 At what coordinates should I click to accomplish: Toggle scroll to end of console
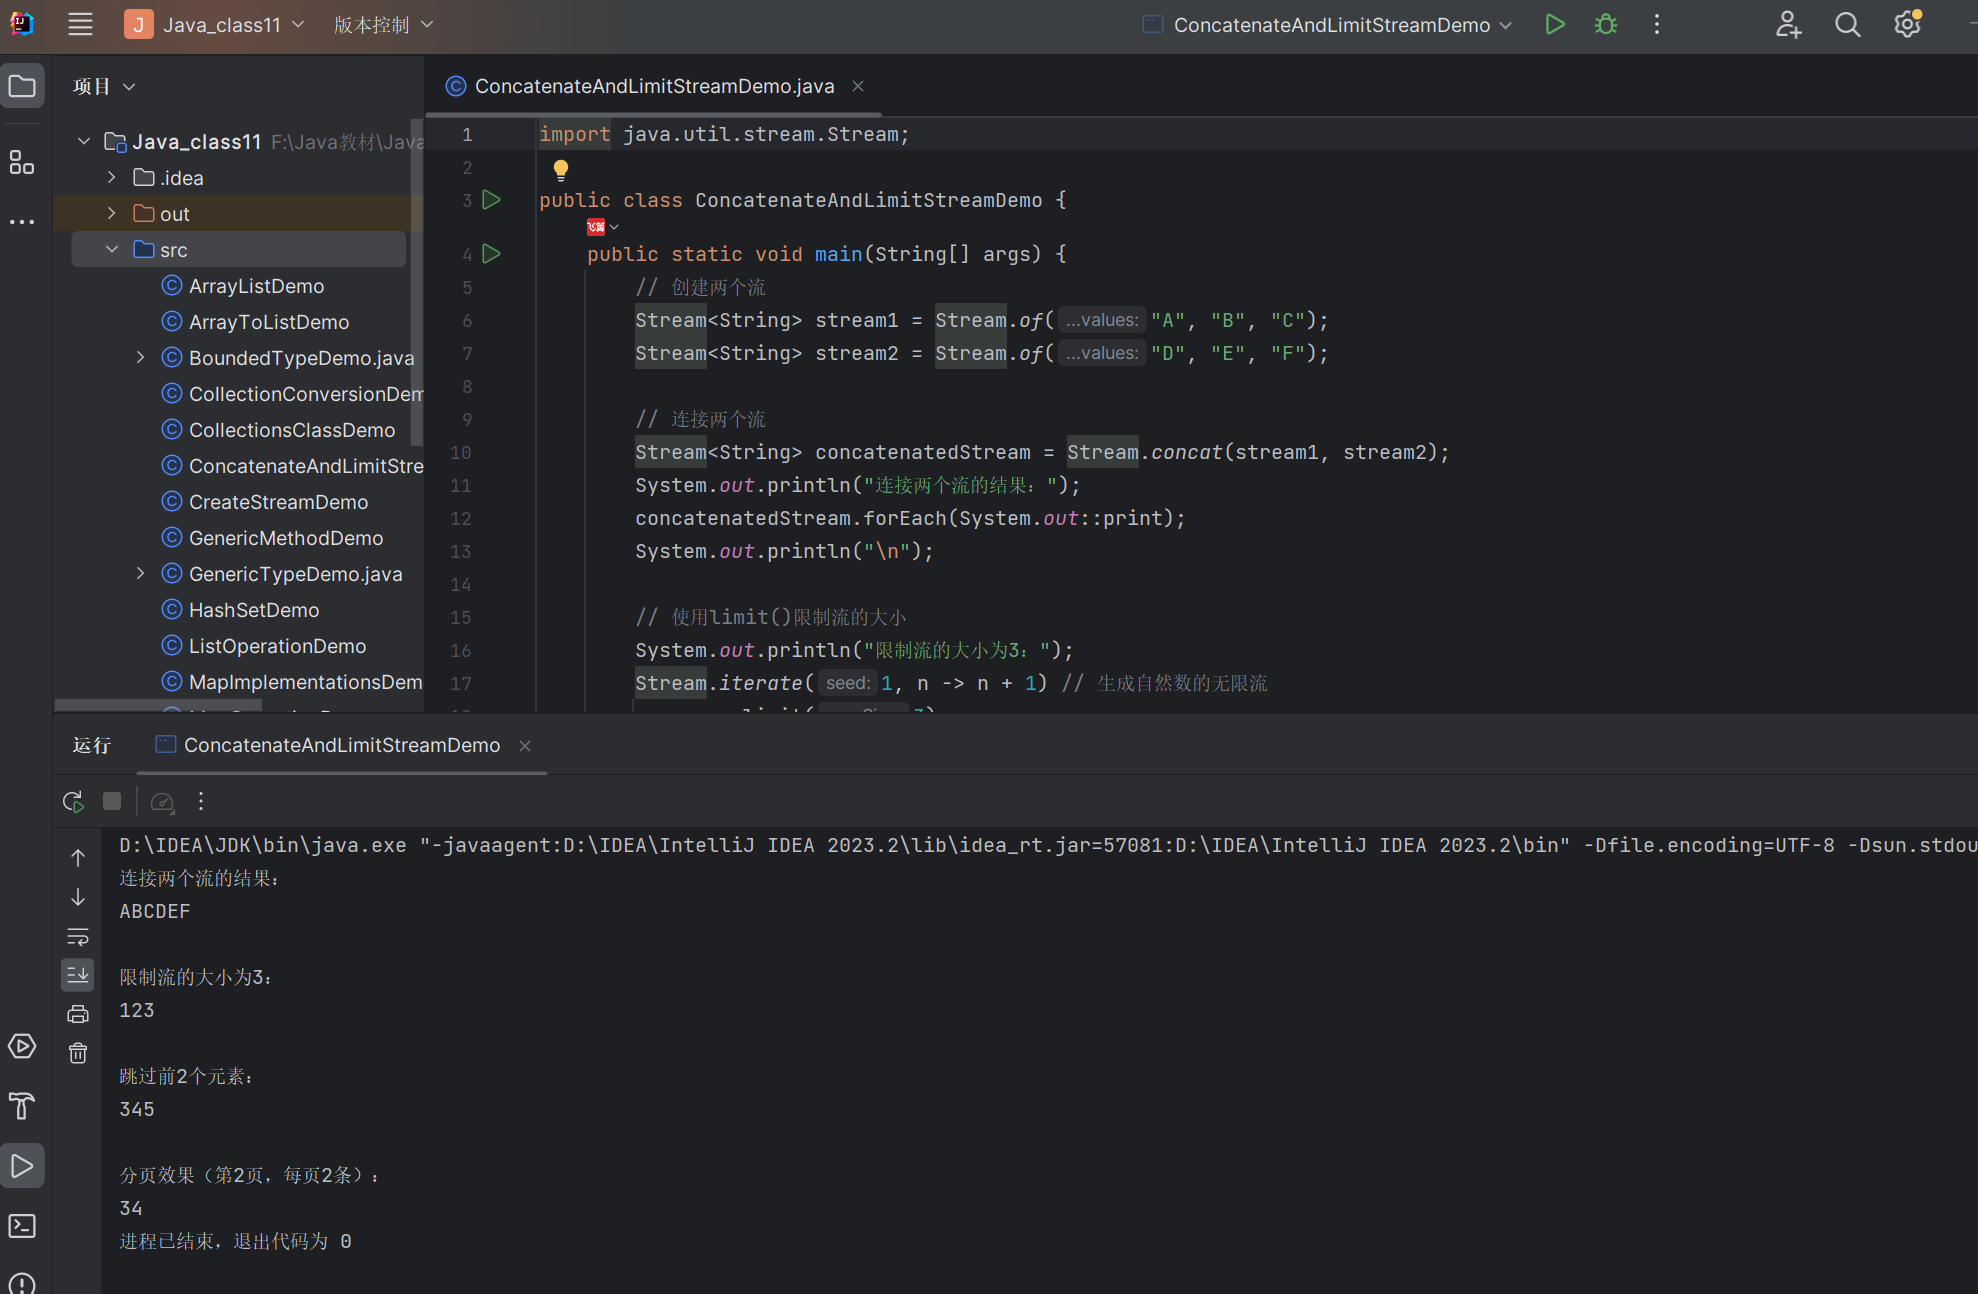[x=78, y=975]
